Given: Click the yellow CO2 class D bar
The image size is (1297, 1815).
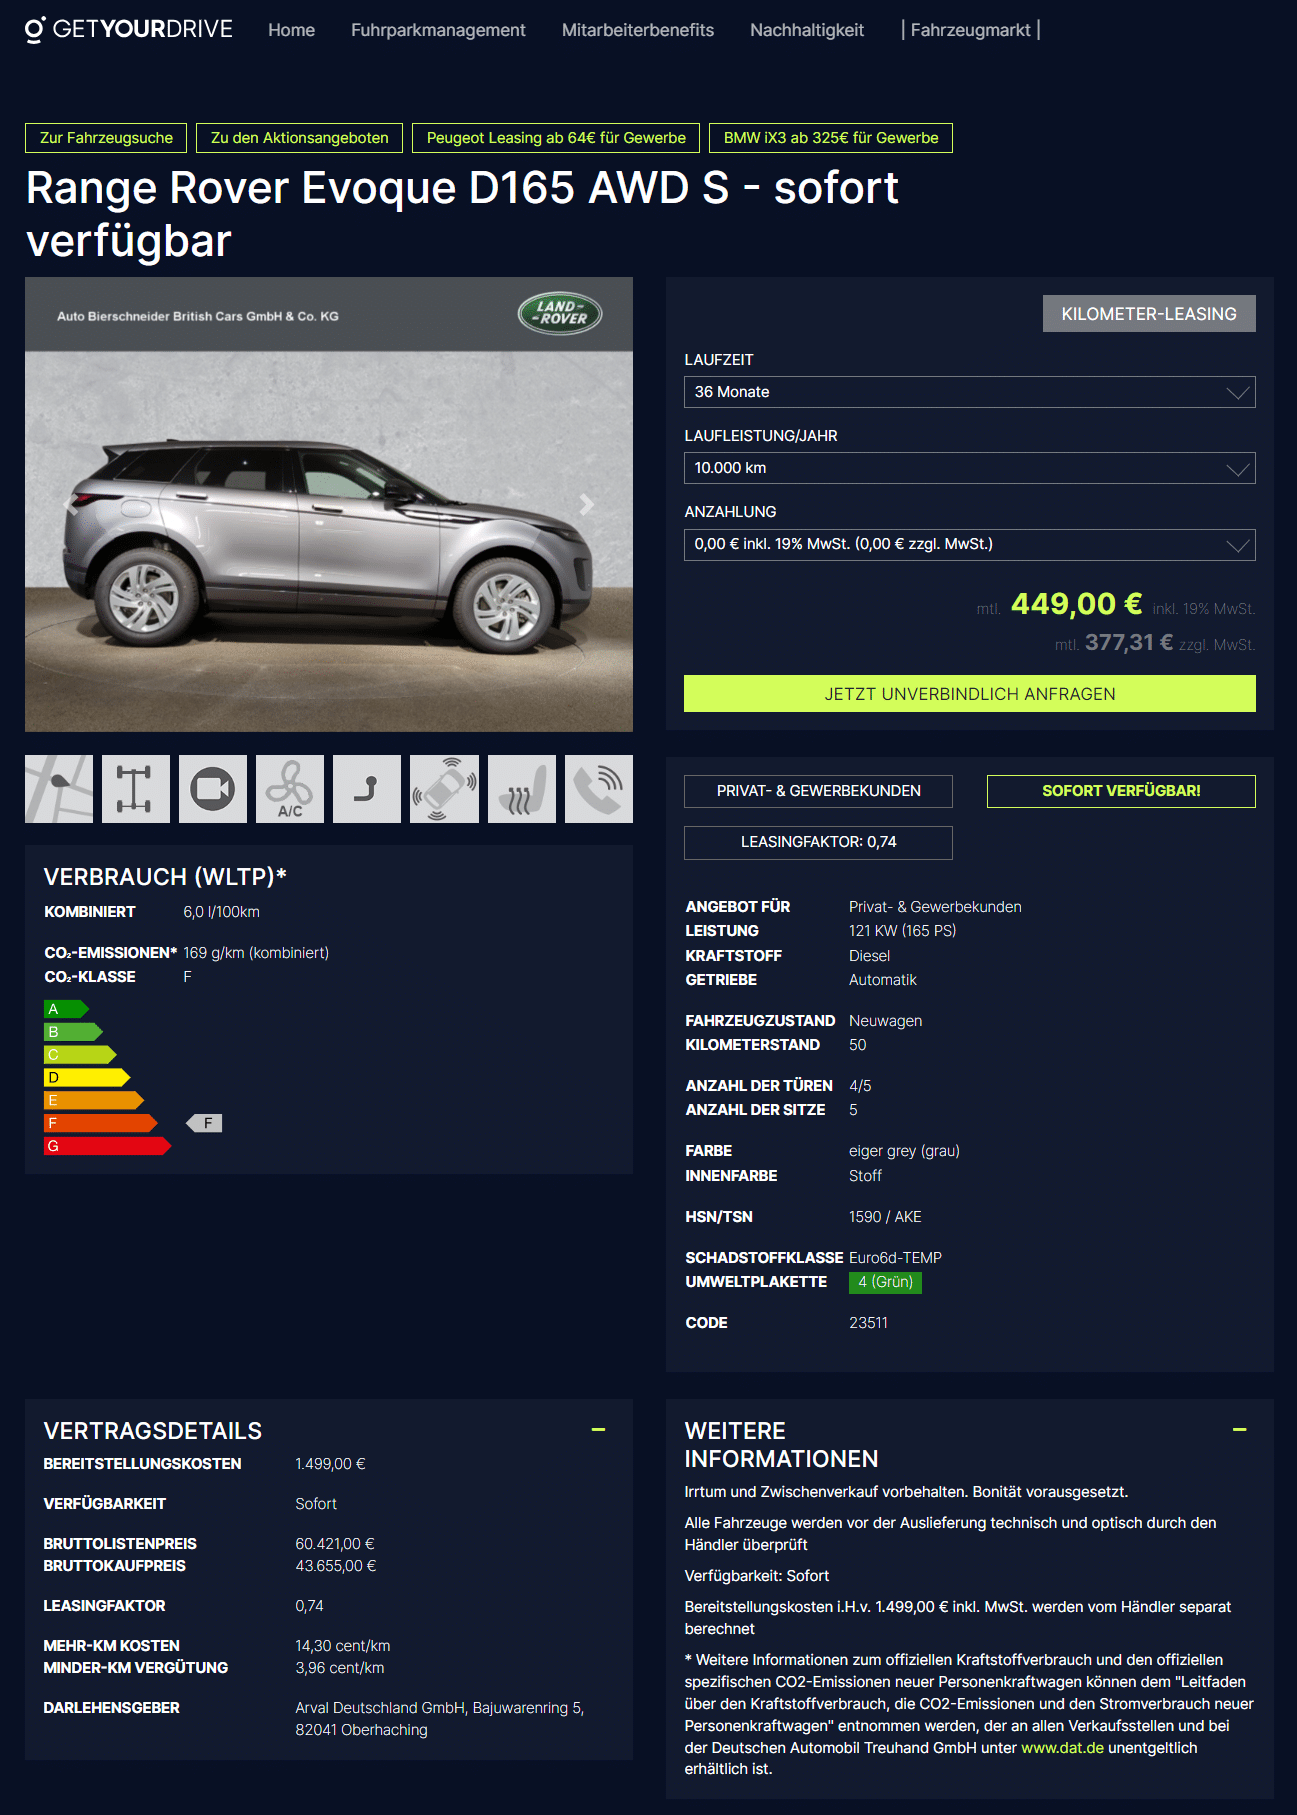Looking at the screenshot, I should click(x=87, y=1077).
